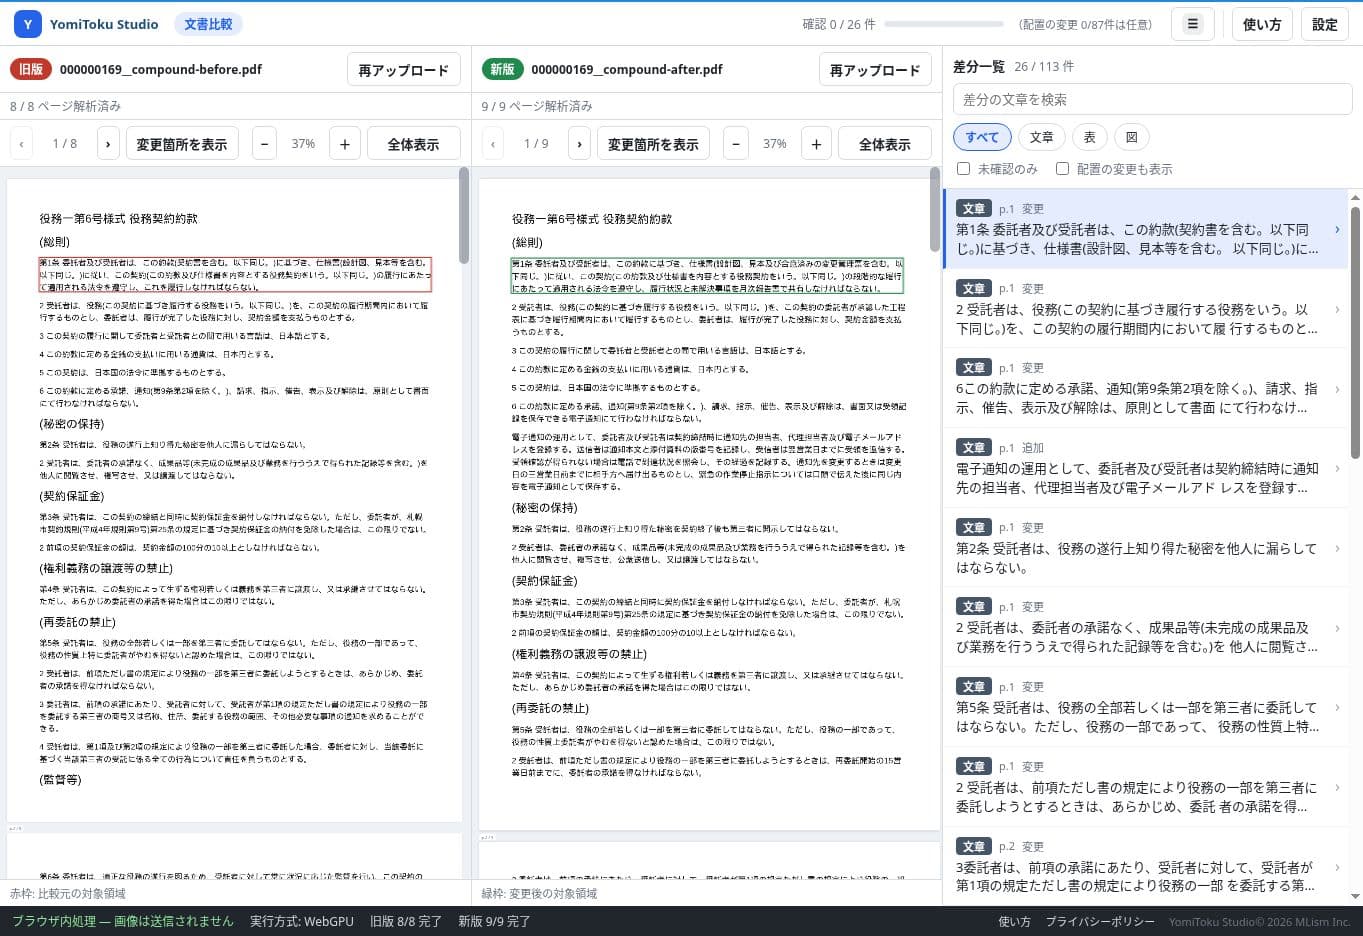
Task: Fit the old document with 全体表示
Action: (413, 144)
